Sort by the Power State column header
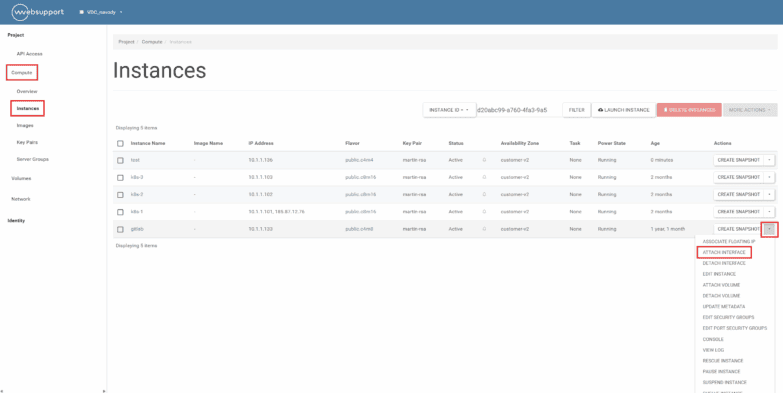 coord(611,143)
